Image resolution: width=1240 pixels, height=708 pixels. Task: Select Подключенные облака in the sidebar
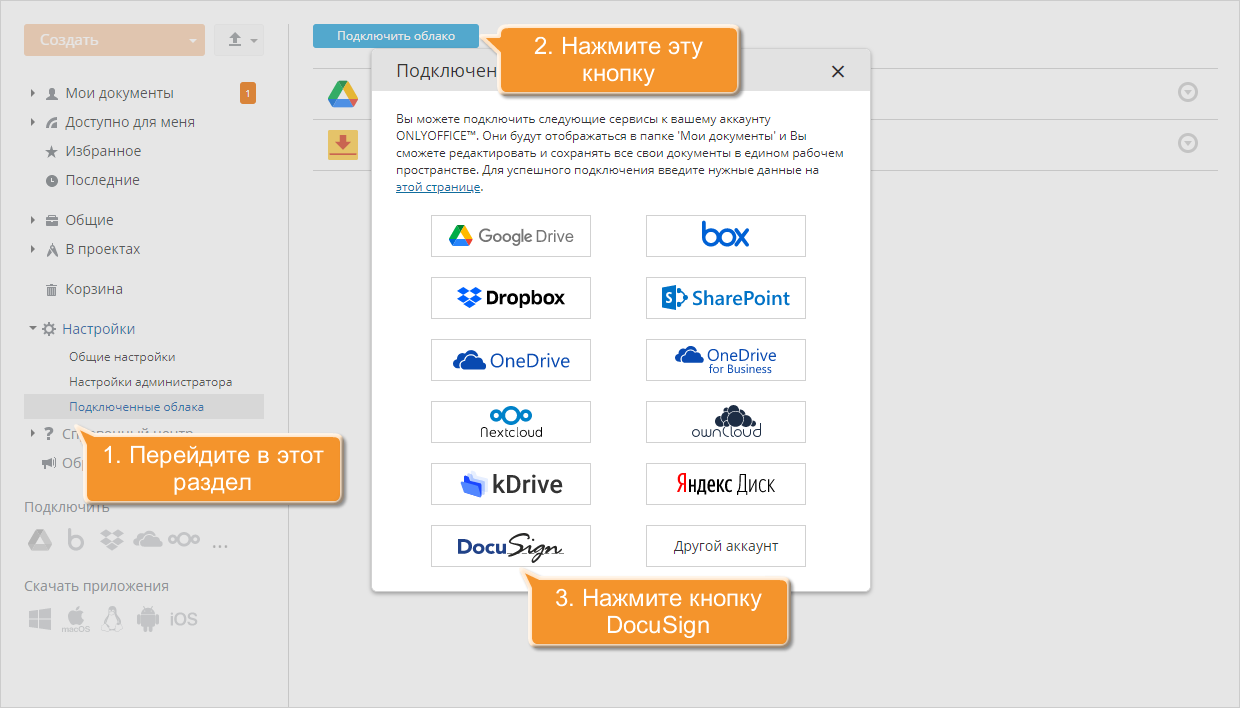click(144, 407)
